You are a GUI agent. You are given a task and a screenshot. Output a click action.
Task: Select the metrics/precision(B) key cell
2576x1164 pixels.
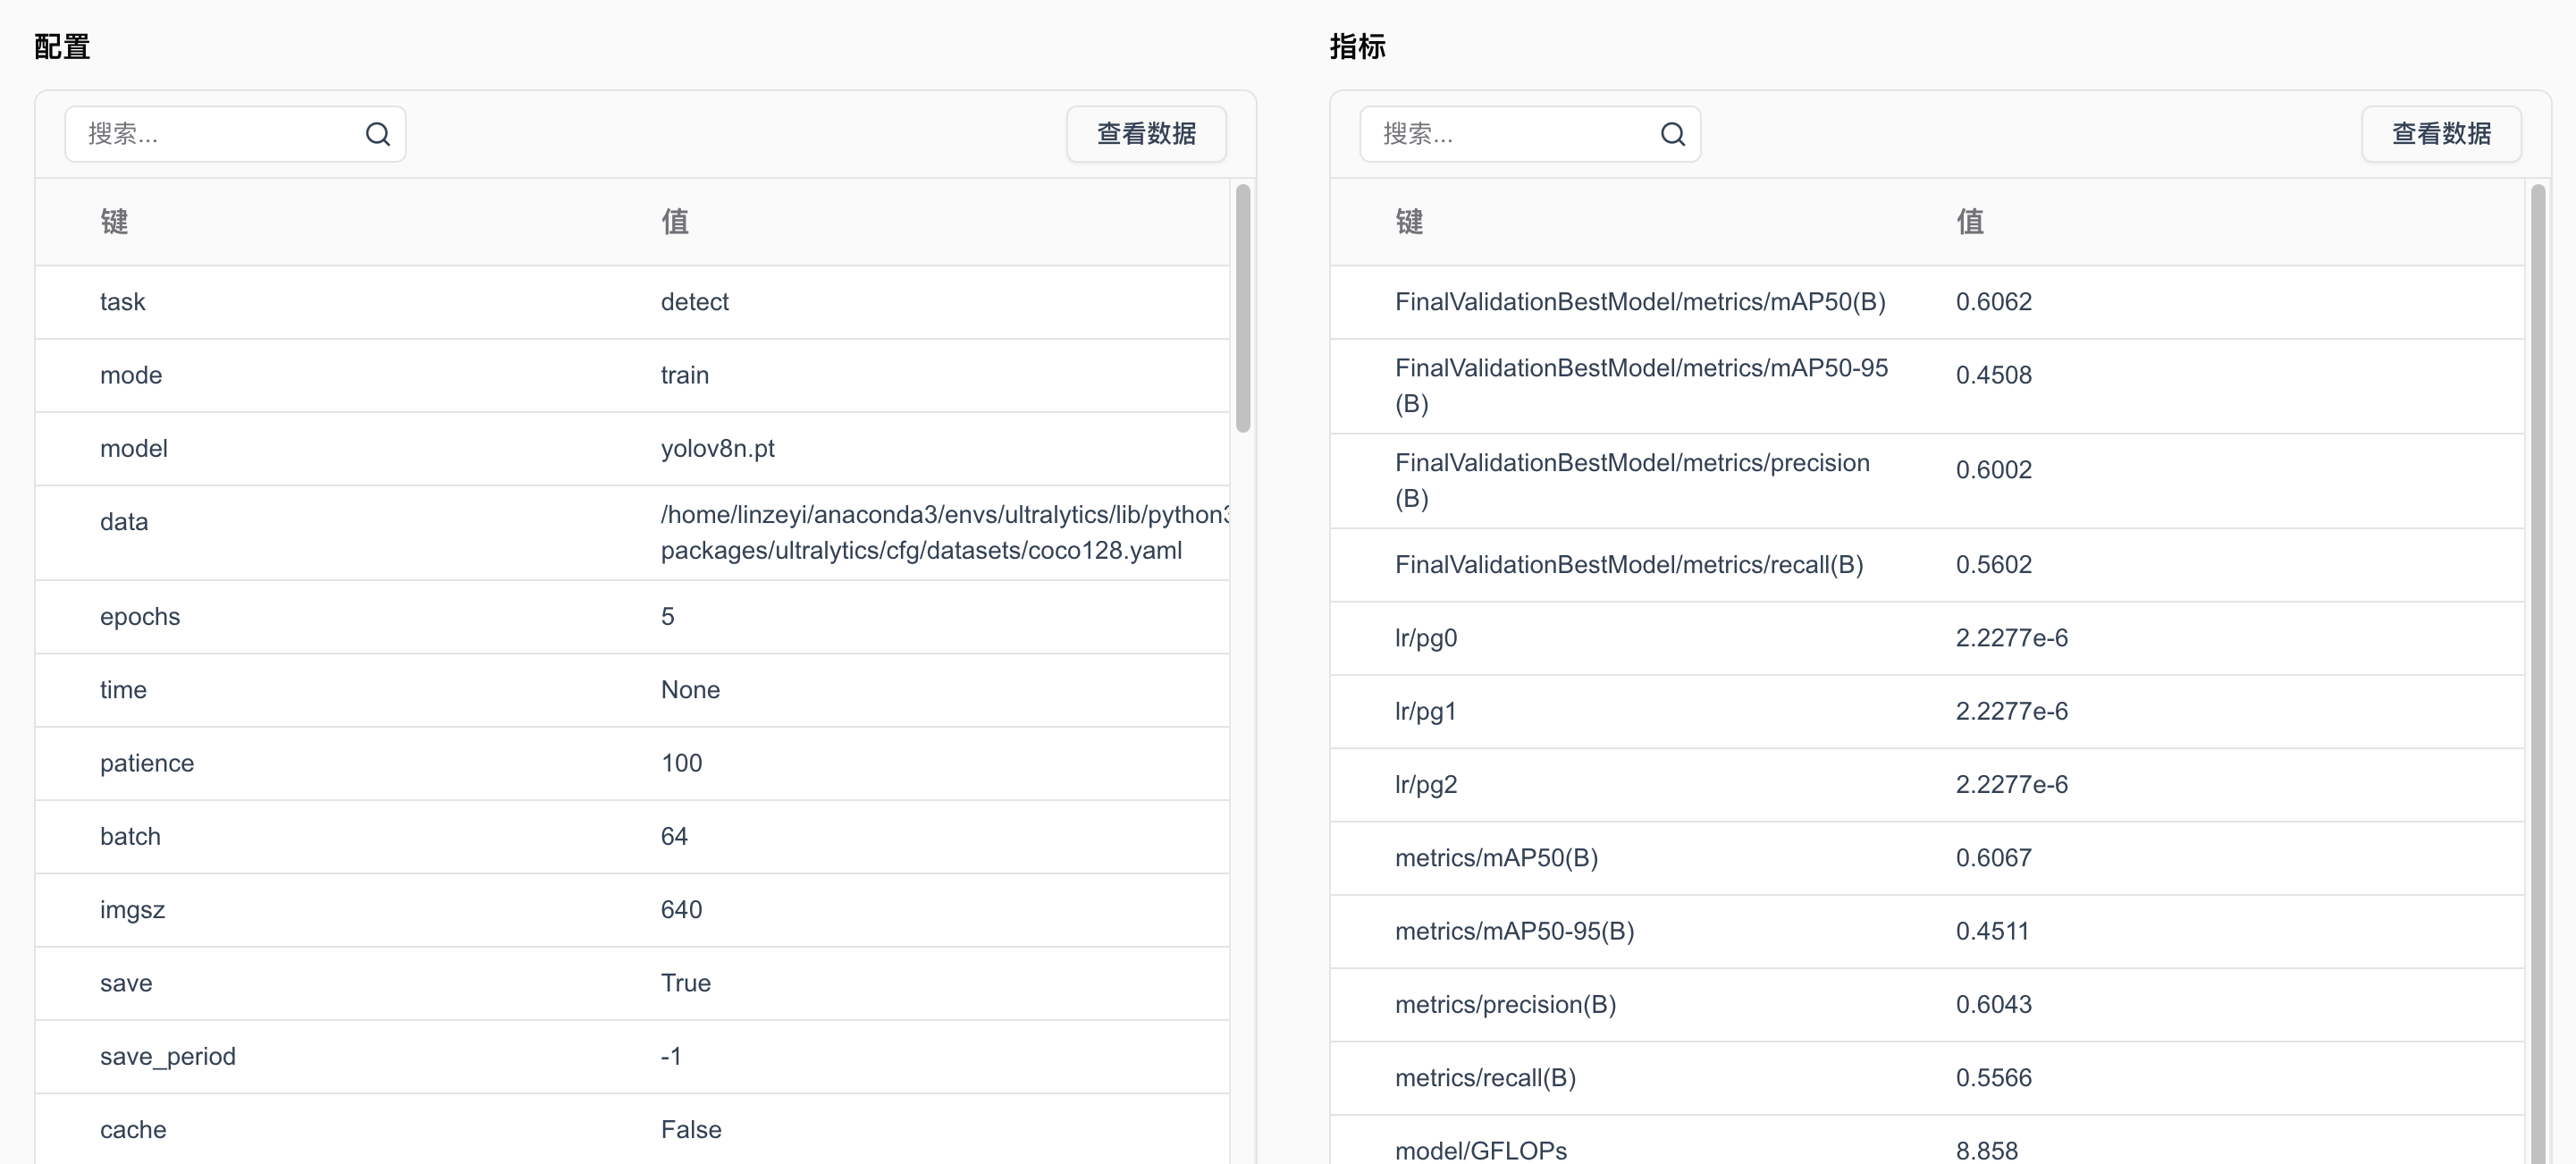(x=1505, y=1004)
